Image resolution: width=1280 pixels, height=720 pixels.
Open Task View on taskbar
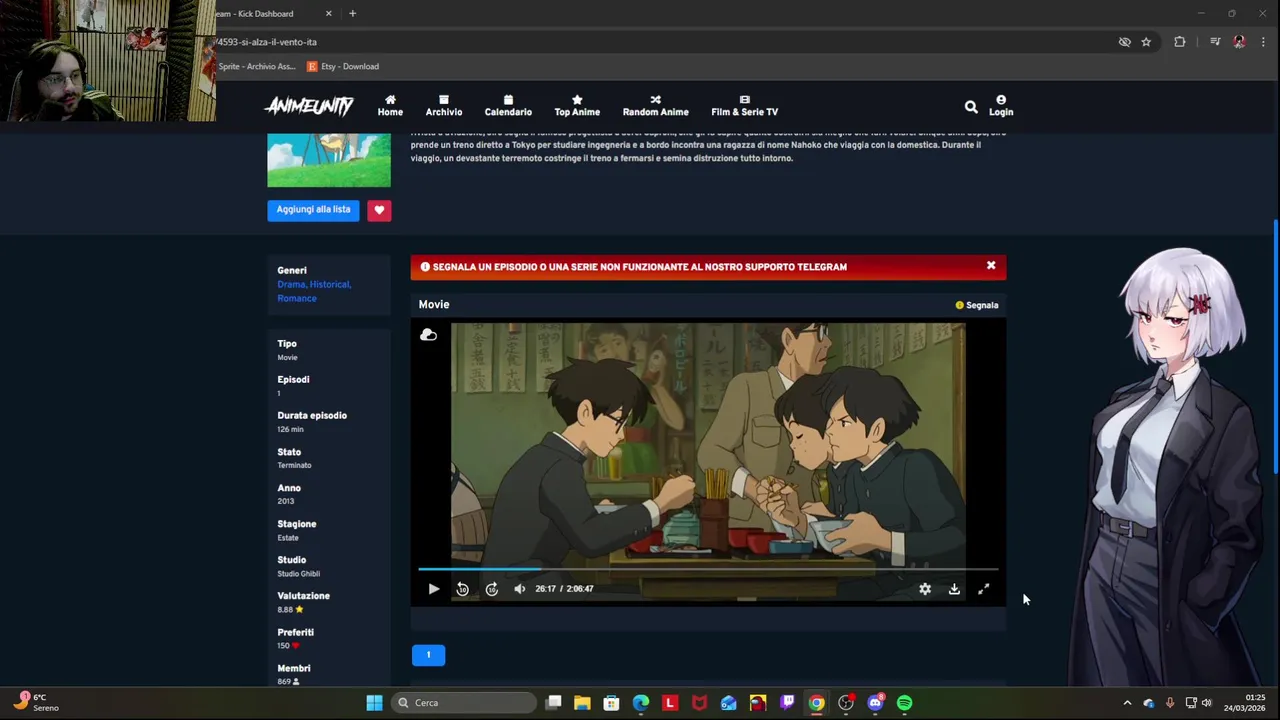pyautogui.click(x=553, y=703)
